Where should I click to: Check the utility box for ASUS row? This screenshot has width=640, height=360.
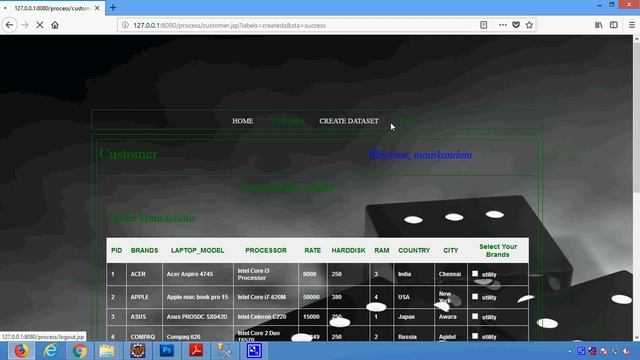[475, 316]
